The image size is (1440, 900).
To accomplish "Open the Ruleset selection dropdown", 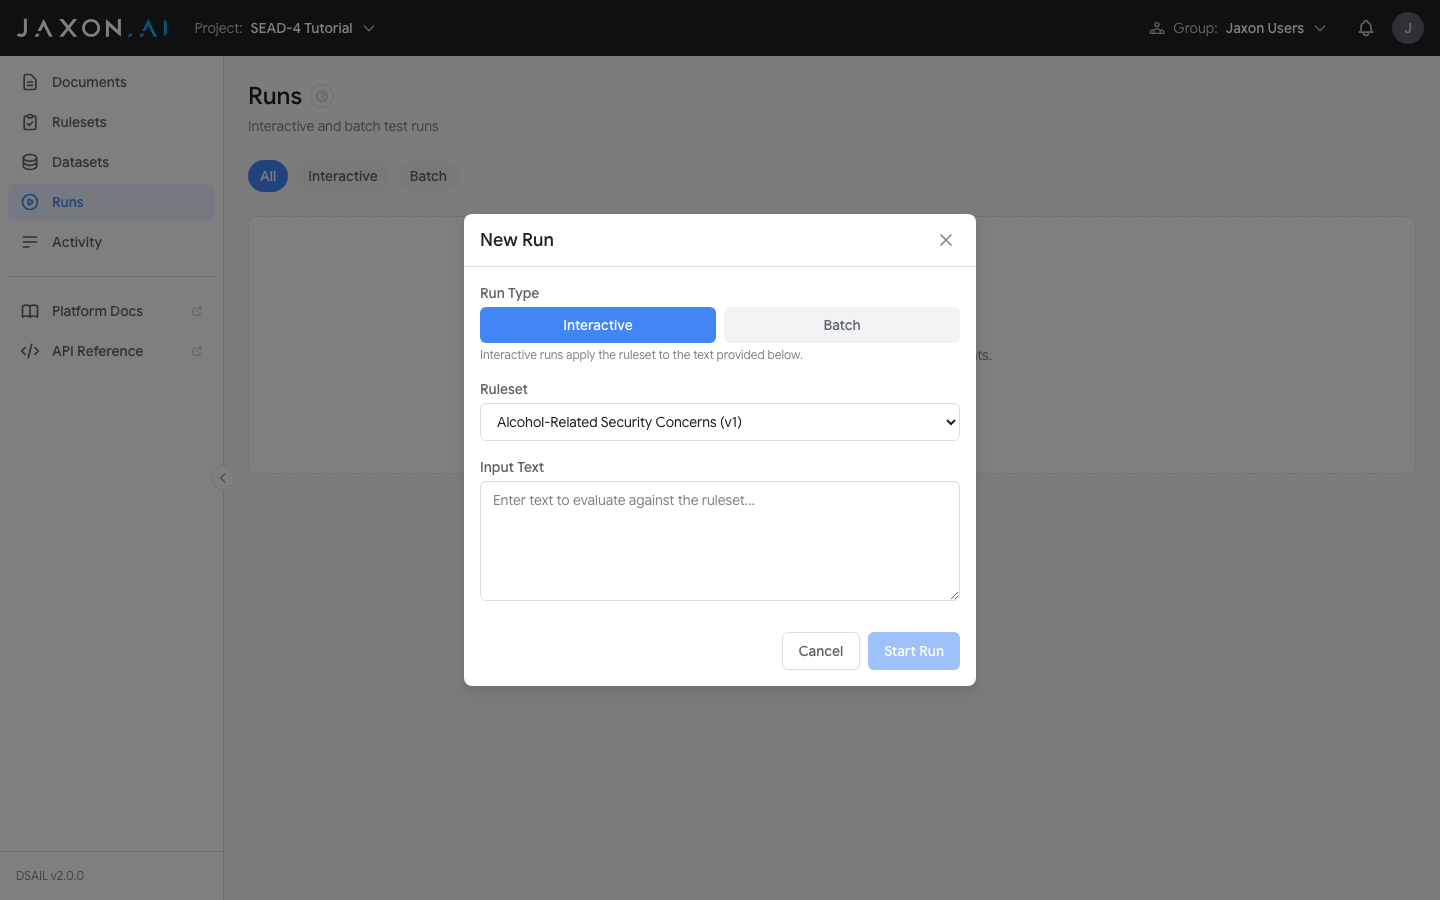I will click(719, 421).
